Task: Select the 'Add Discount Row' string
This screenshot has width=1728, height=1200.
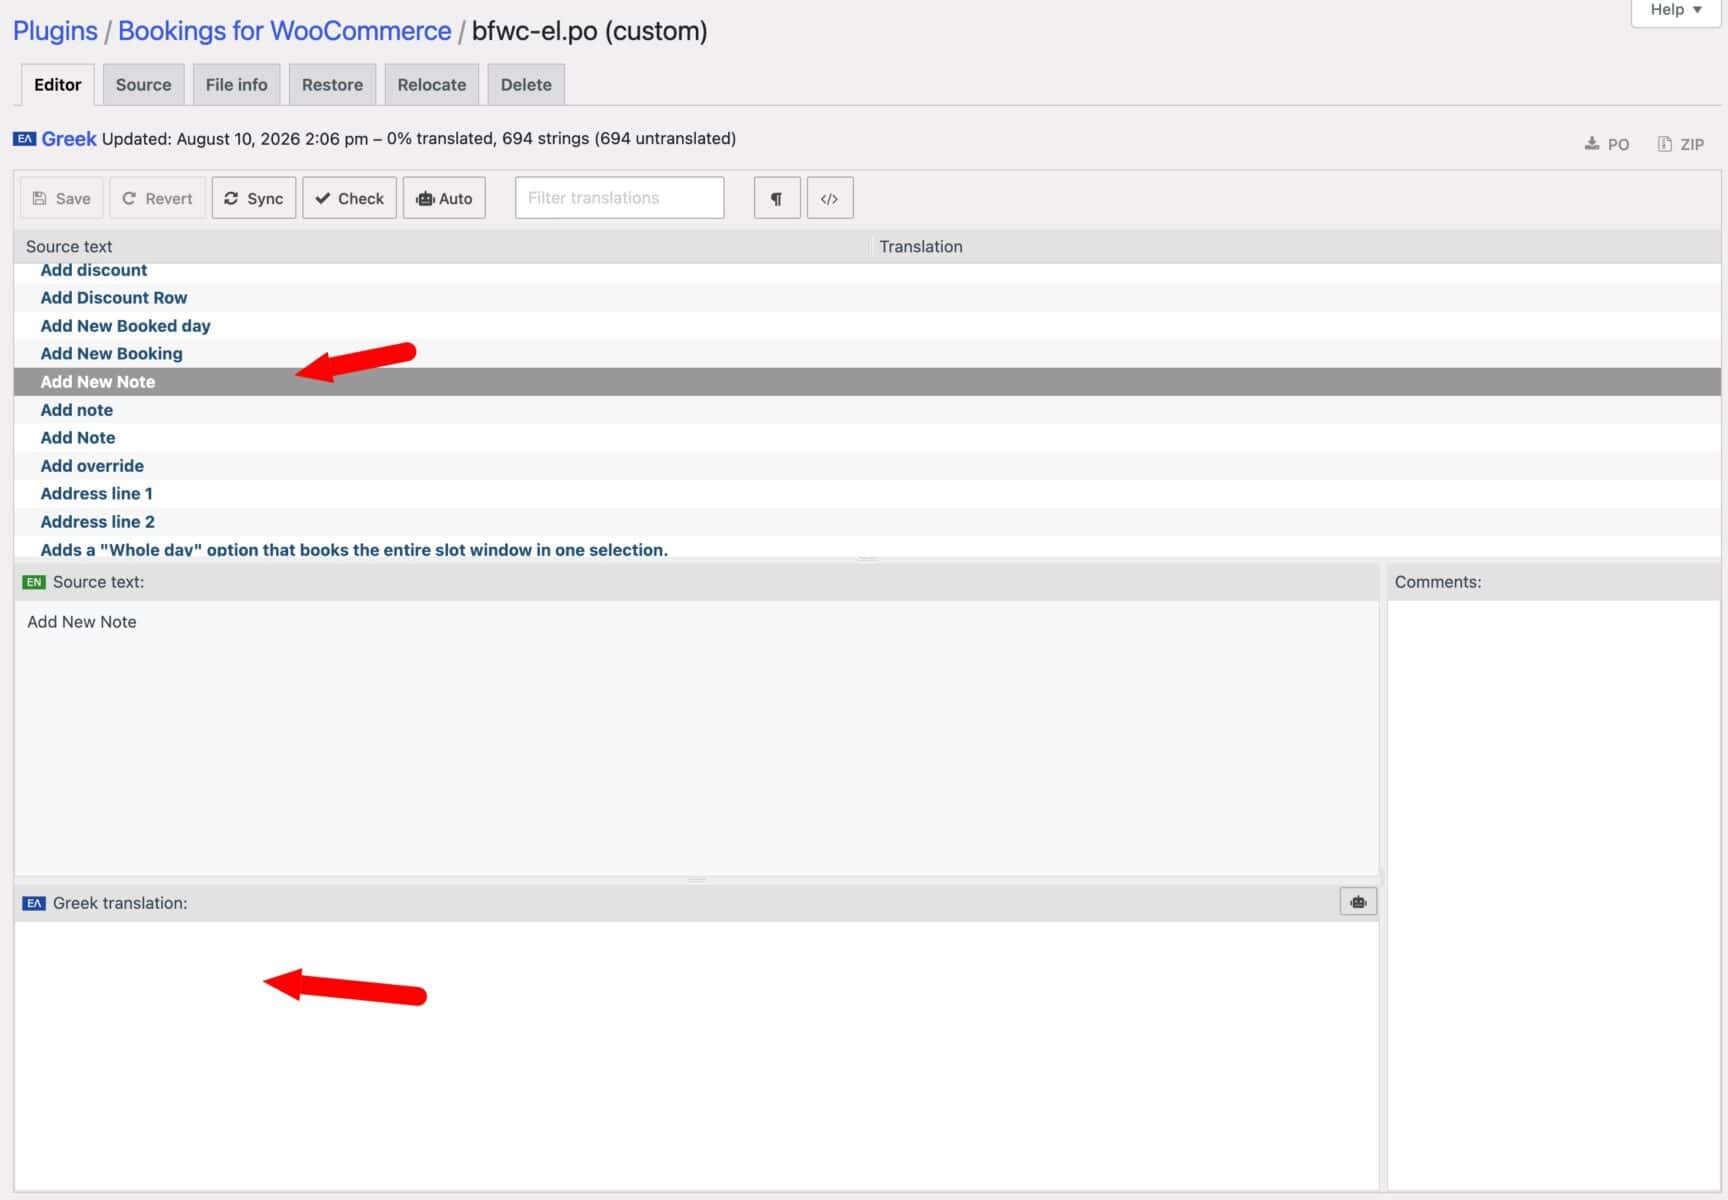Action: point(867,298)
